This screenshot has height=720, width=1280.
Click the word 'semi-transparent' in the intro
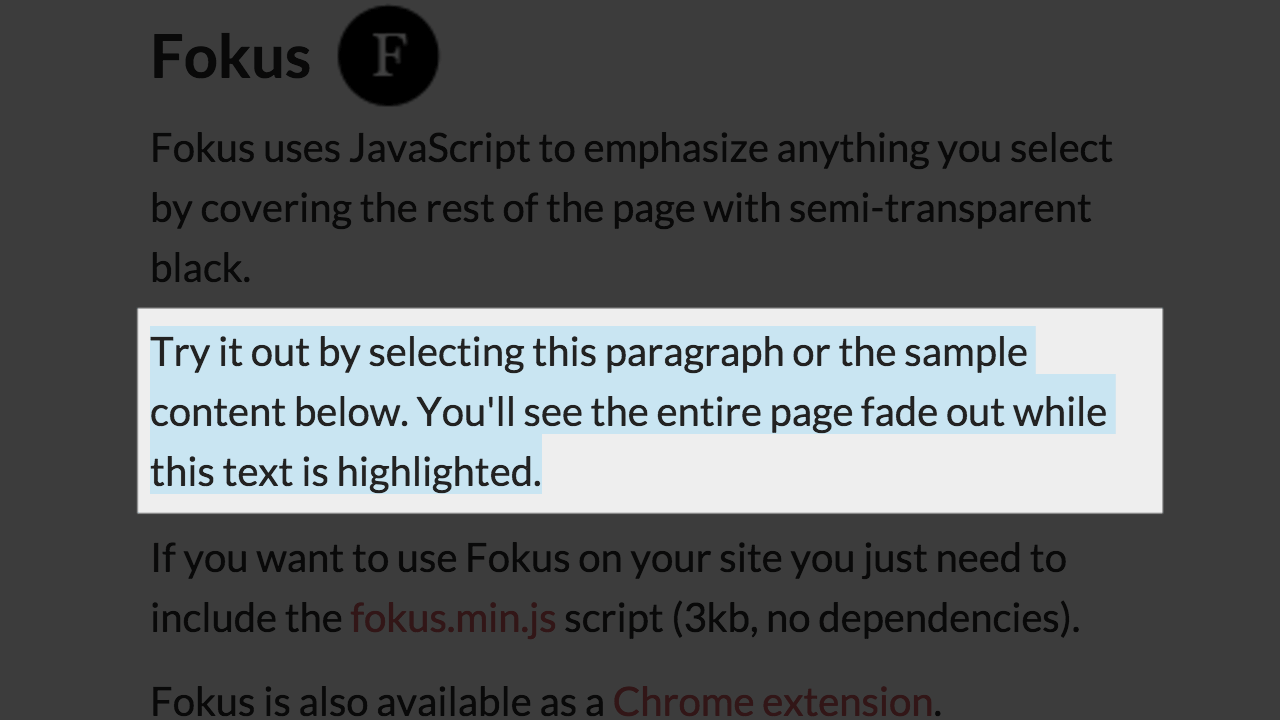(940, 208)
